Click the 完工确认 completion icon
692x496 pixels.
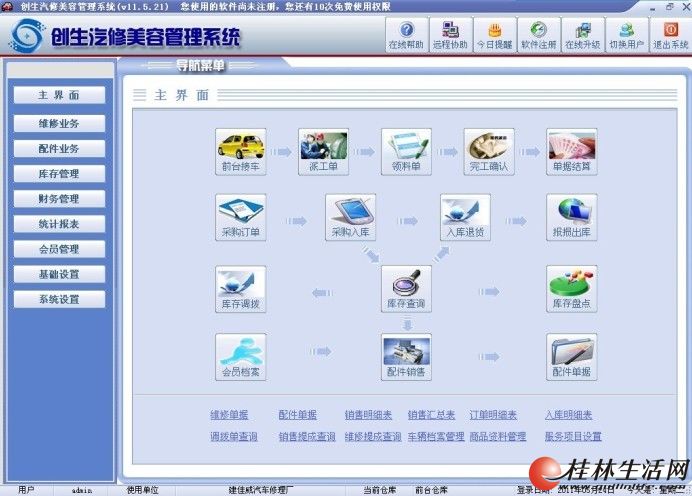[489, 152]
